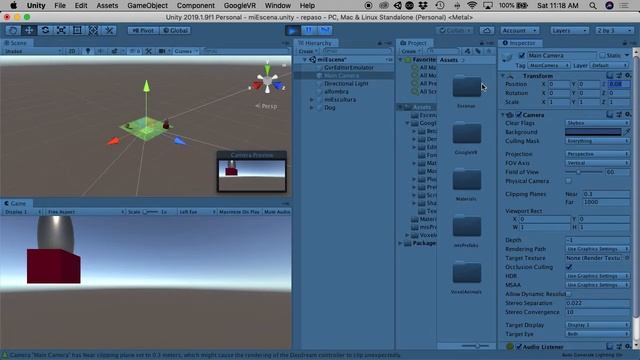Open macOS Spotlight search icon
The height and width of the screenshot is (360, 640).
click(x=593, y=5)
